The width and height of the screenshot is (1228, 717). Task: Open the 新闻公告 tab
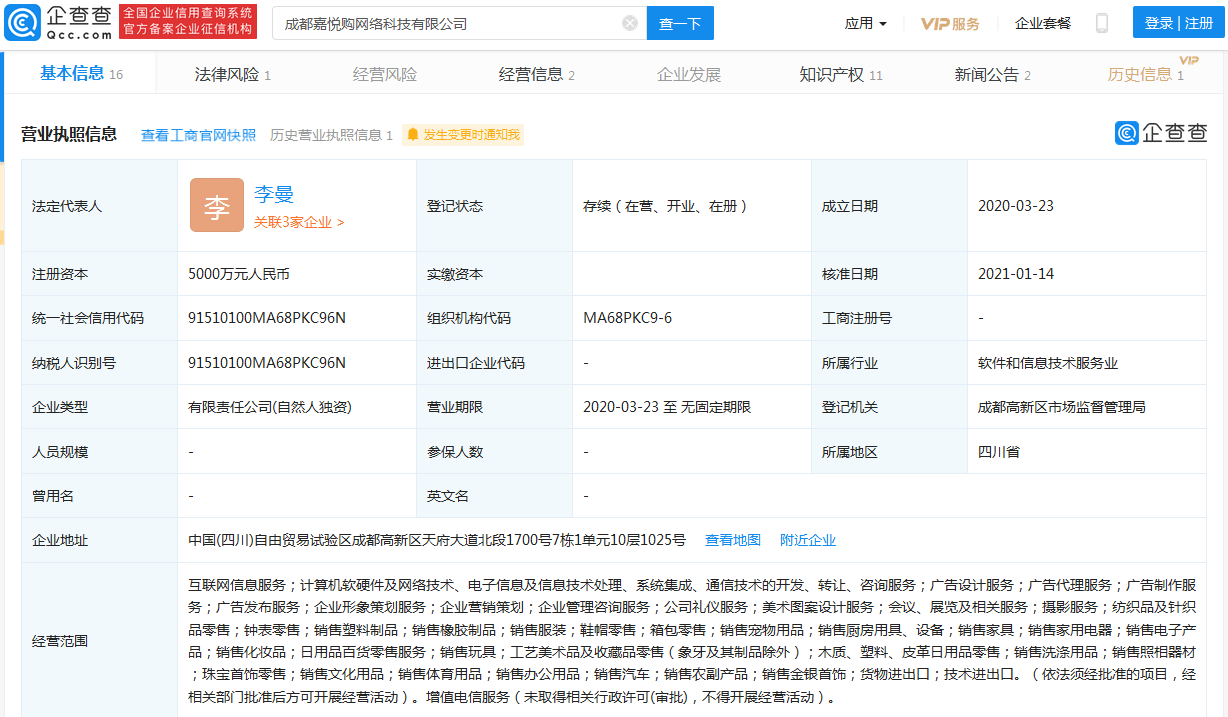click(986, 72)
